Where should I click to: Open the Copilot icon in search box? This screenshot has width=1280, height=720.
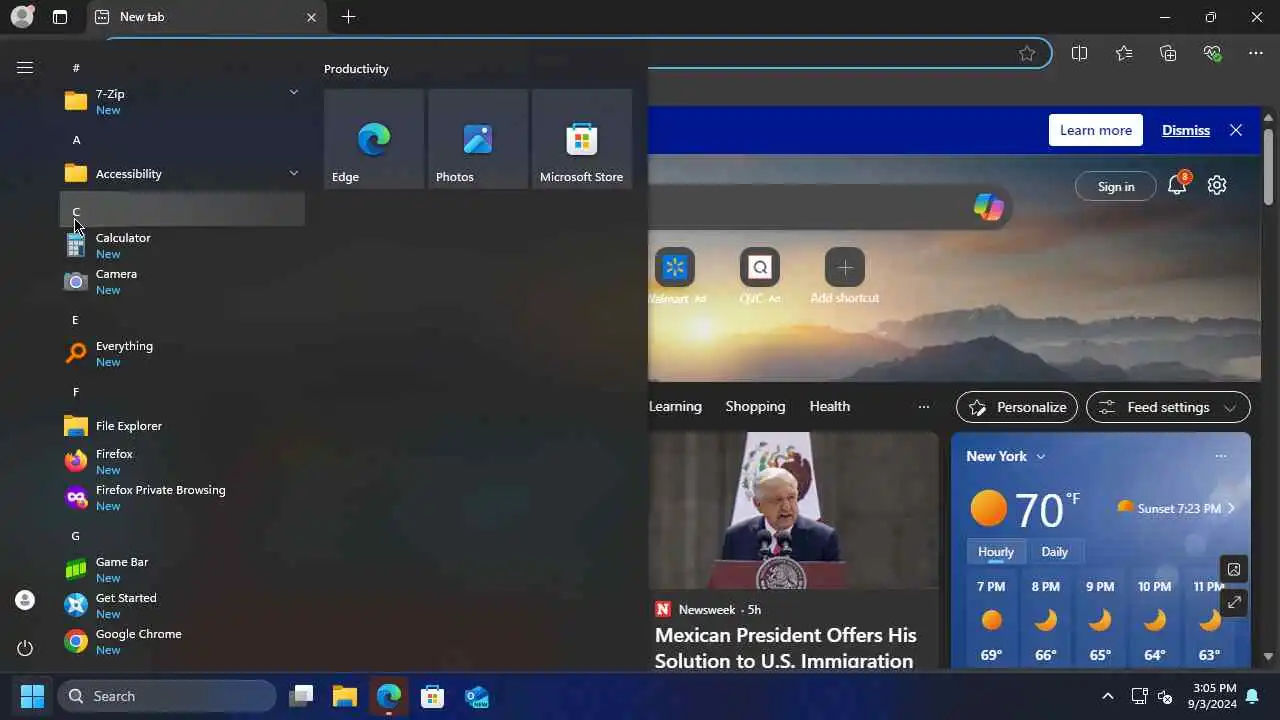point(988,207)
